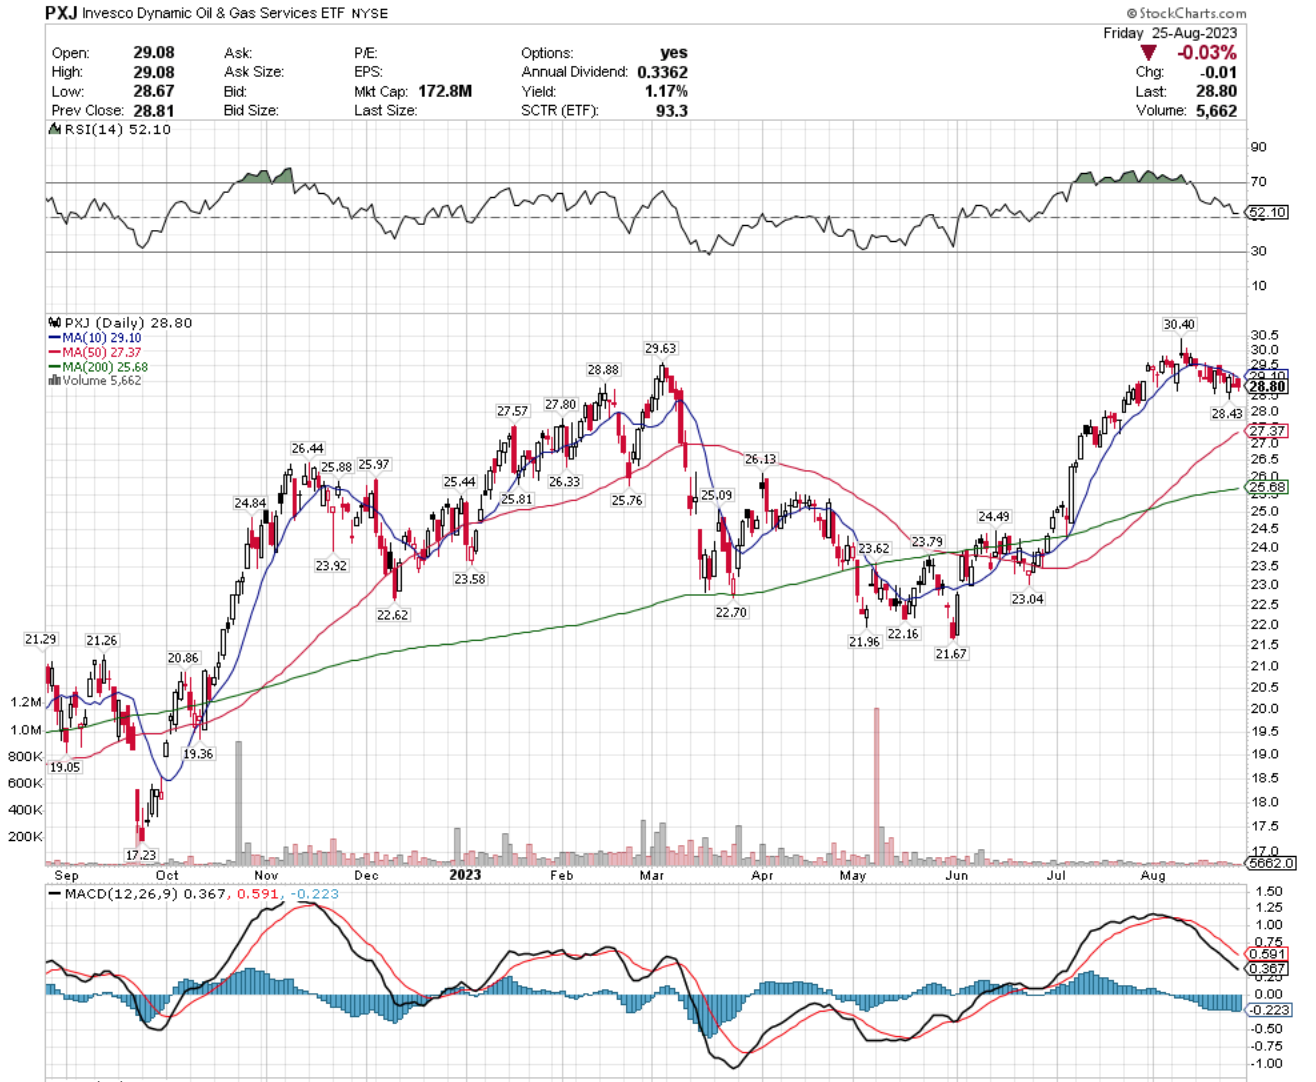Viewport: 1316px width, 1082px height.
Task: Click the 27.37 MA50 axis tag
Action: click(1267, 431)
